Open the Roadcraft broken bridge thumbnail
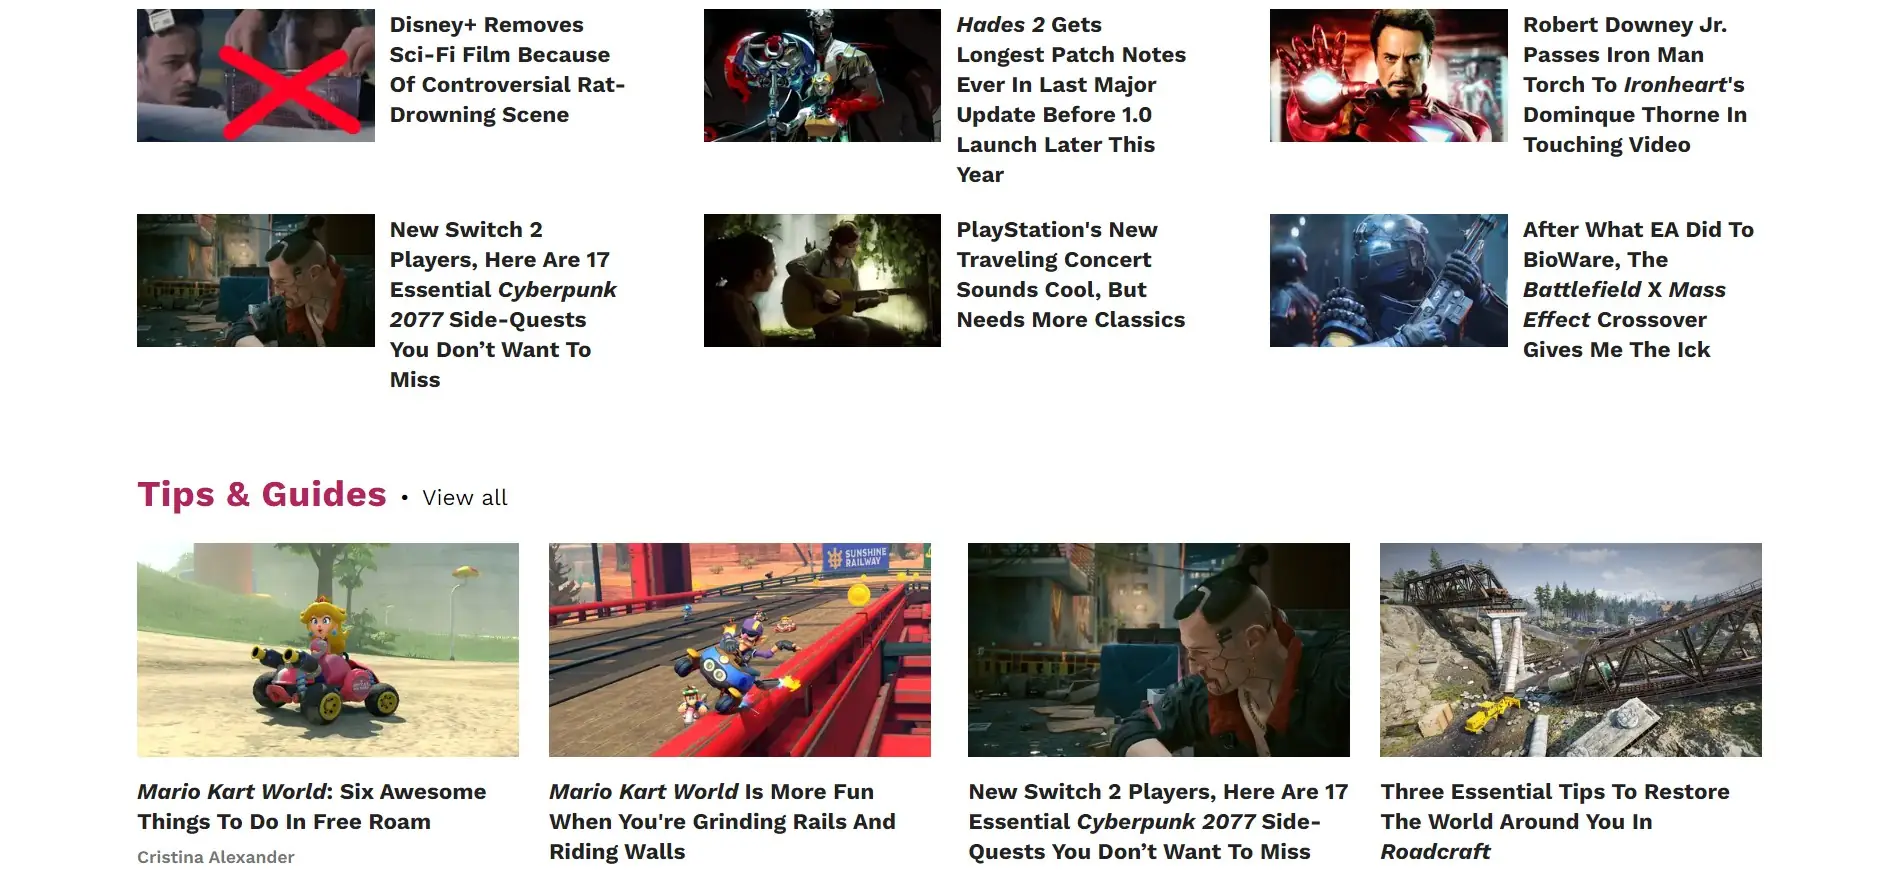Viewport: 1892px width, 879px height. click(x=1571, y=650)
